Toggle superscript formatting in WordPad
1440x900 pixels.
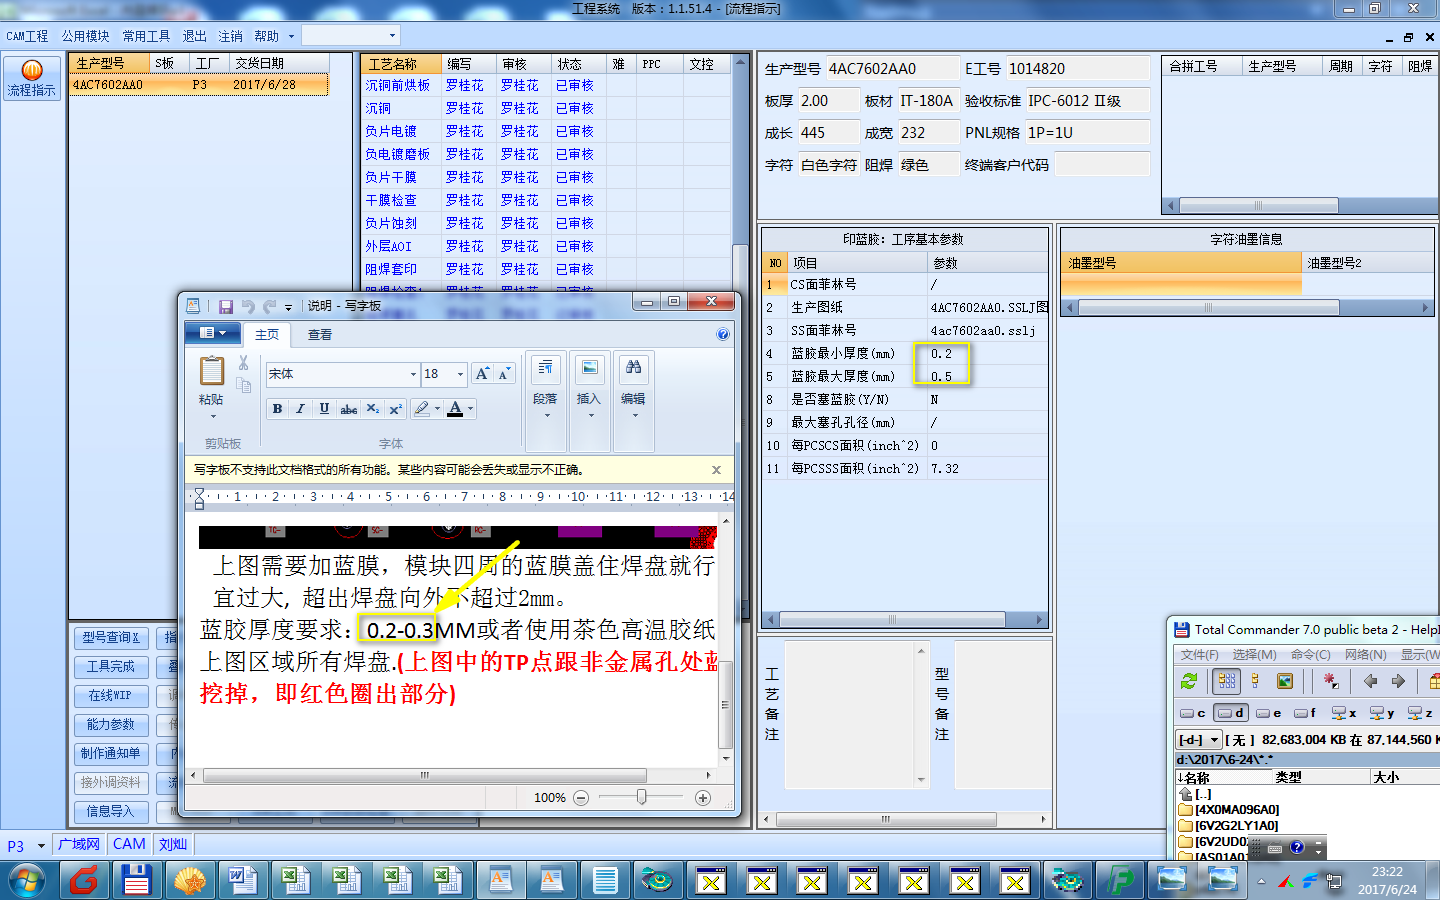[x=395, y=408]
